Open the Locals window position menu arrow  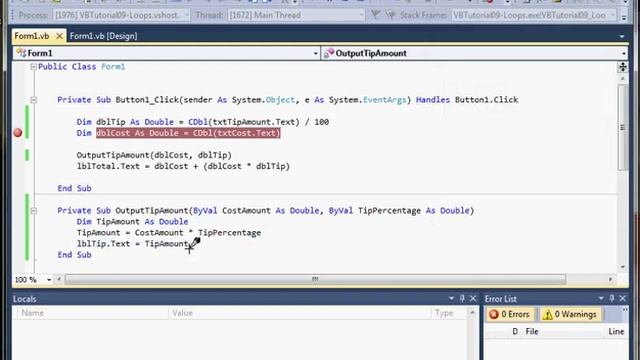(x=451, y=298)
